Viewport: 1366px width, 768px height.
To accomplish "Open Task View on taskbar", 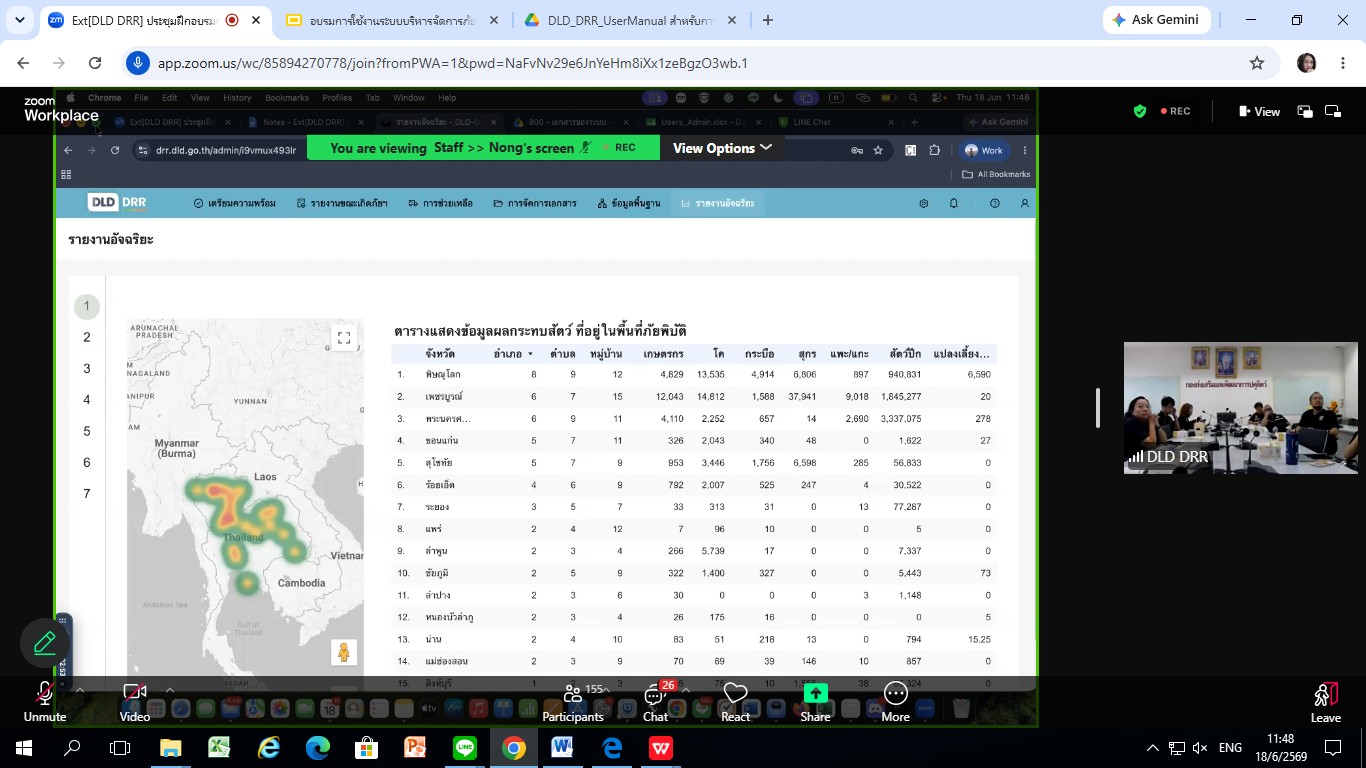I will [x=120, y=747].
